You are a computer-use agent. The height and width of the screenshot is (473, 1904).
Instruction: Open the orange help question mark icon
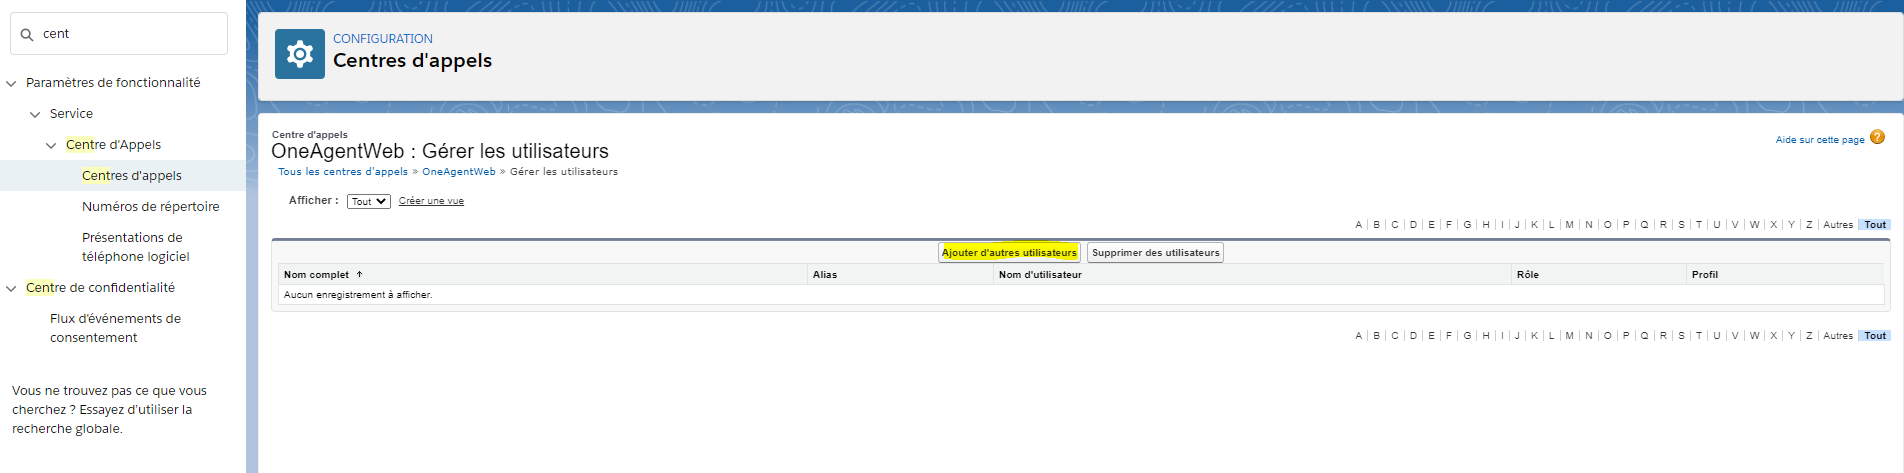click(x=1877, y=138)
